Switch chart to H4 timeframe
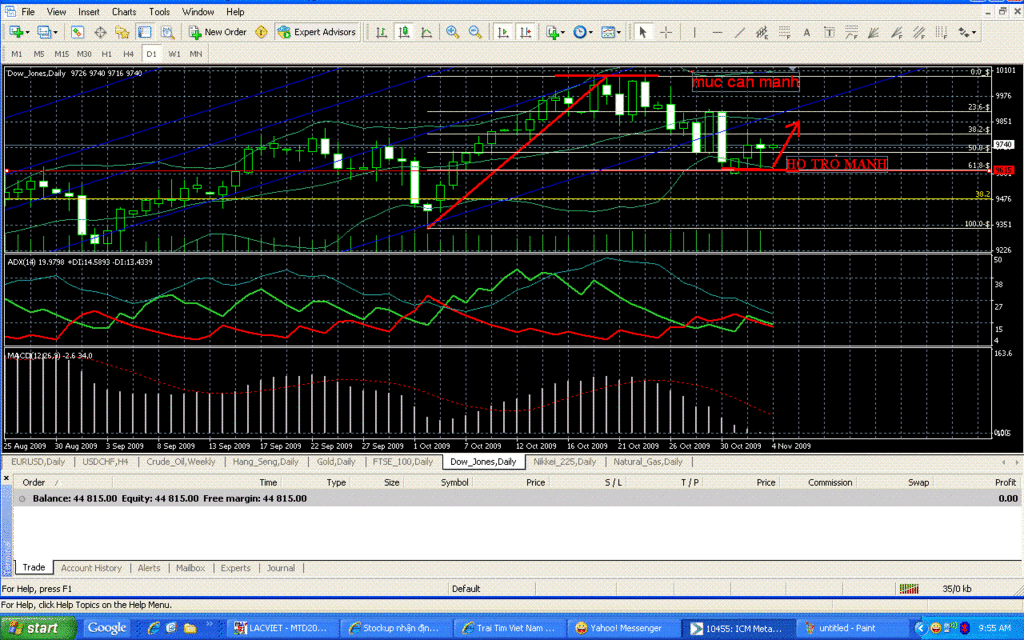 click(129, 54)
